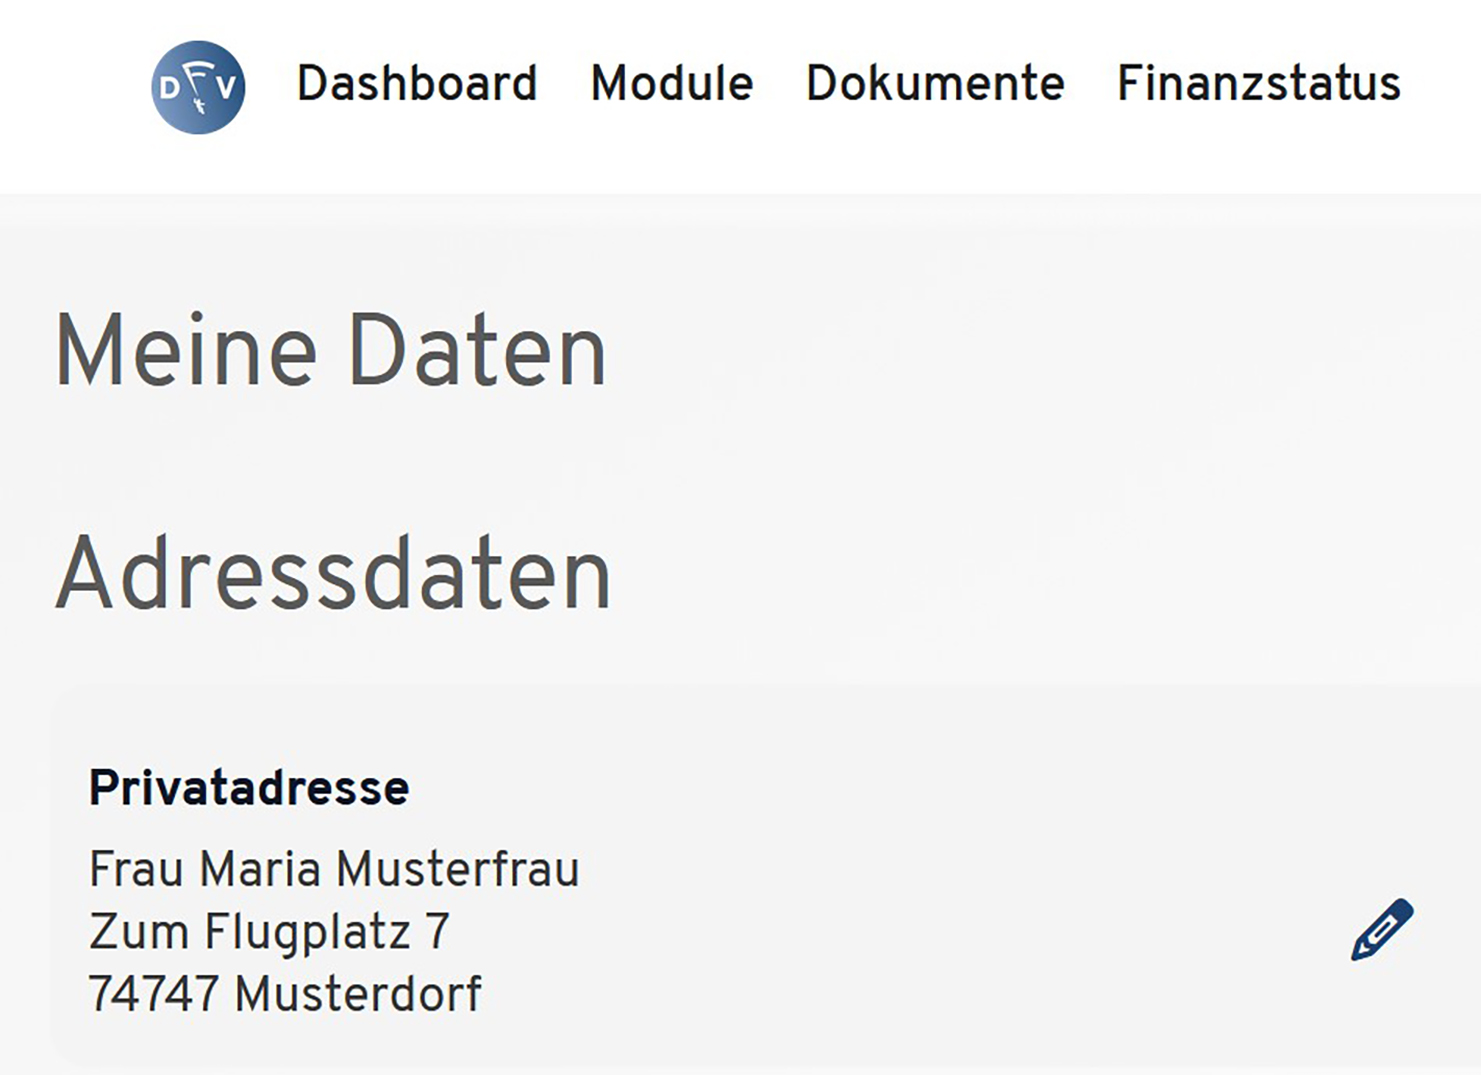Click the letter "D" inside the logo
The height and width of the screenshot is (1075, 1481).
[170, 89]
